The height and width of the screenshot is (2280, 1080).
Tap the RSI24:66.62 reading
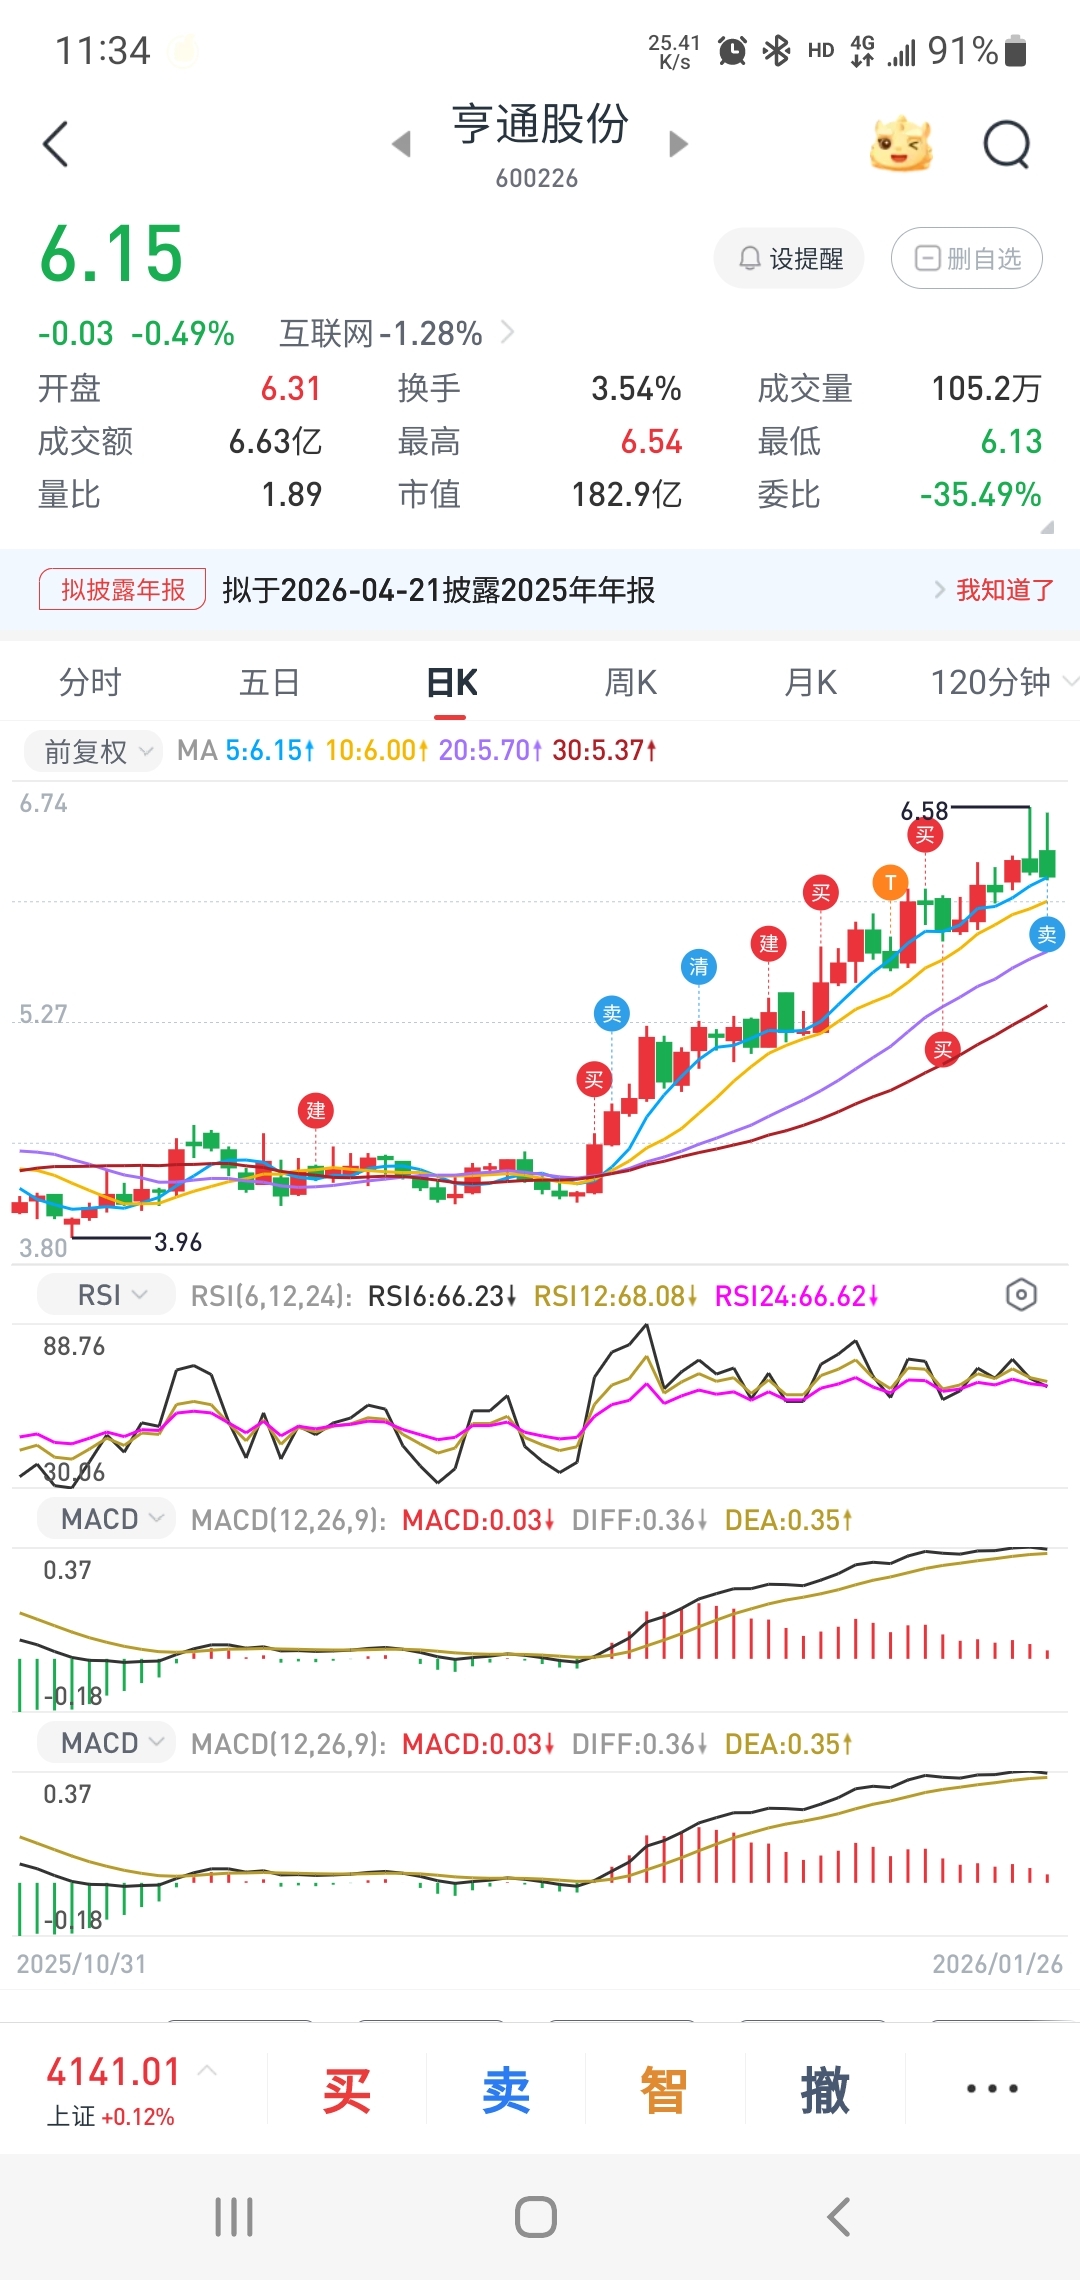pos(797,1296)
